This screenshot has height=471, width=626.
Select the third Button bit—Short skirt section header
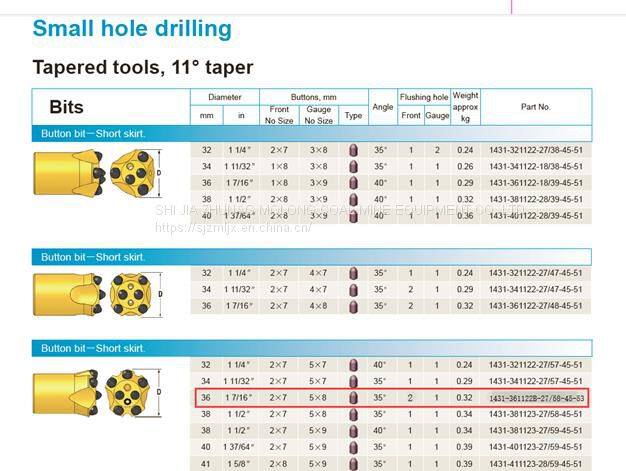click(x=93, y=348)
